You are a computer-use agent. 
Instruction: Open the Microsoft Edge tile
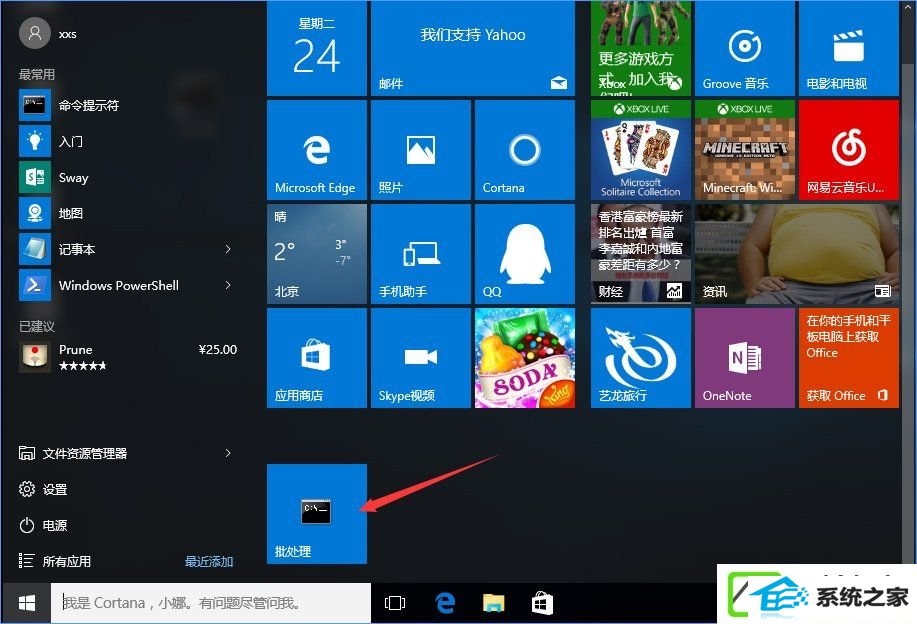coord(316,150)
